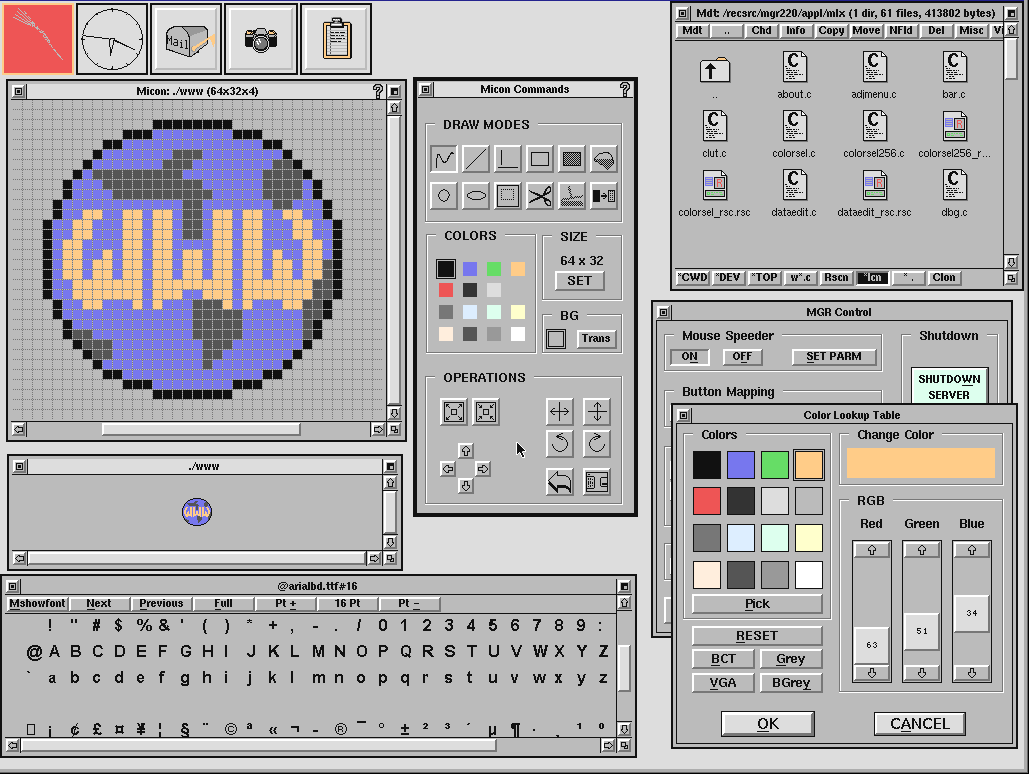Select the scissors cut tool
1029x774 pixels.
point(540,195)
